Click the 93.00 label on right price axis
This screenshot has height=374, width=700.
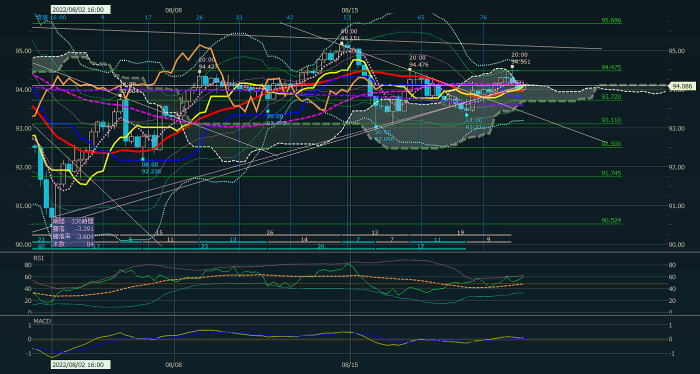(x=676, y=129)
